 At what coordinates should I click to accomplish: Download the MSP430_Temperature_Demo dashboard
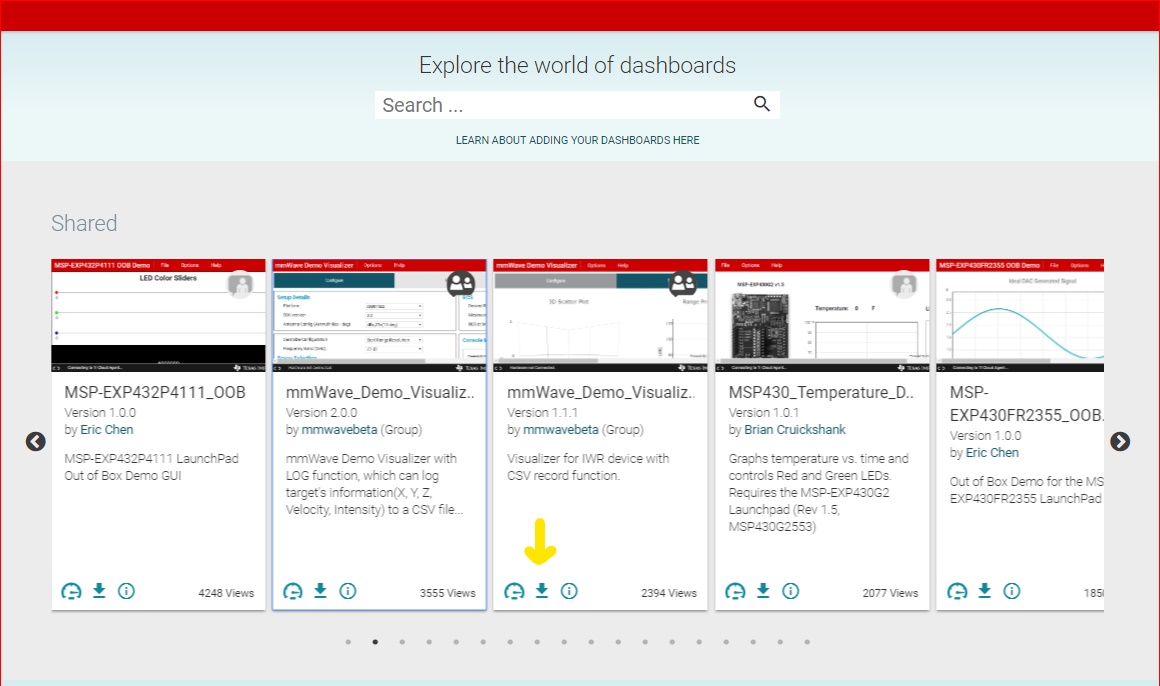763,591
